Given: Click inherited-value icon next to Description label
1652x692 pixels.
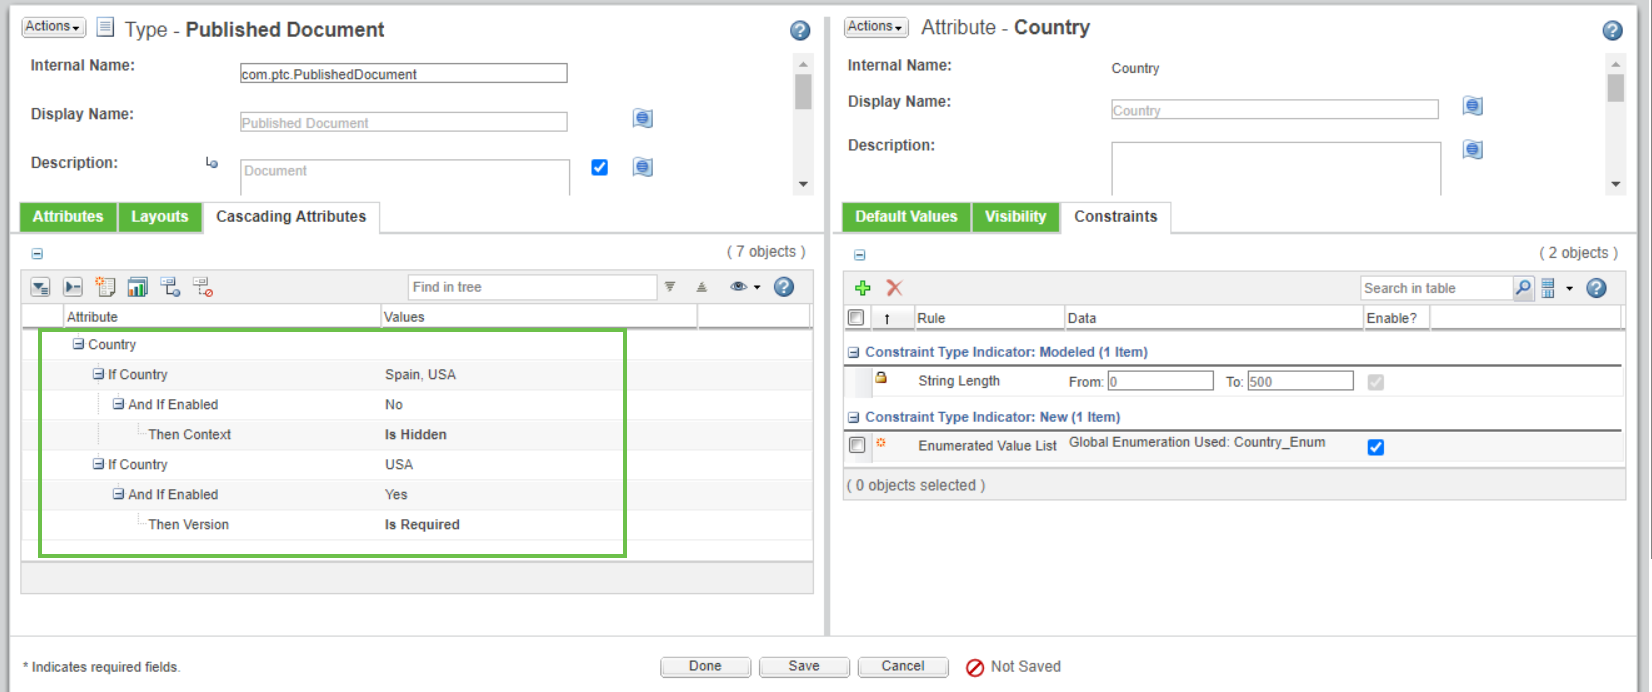Looking at the screenshot, I should tap(212, 162).
